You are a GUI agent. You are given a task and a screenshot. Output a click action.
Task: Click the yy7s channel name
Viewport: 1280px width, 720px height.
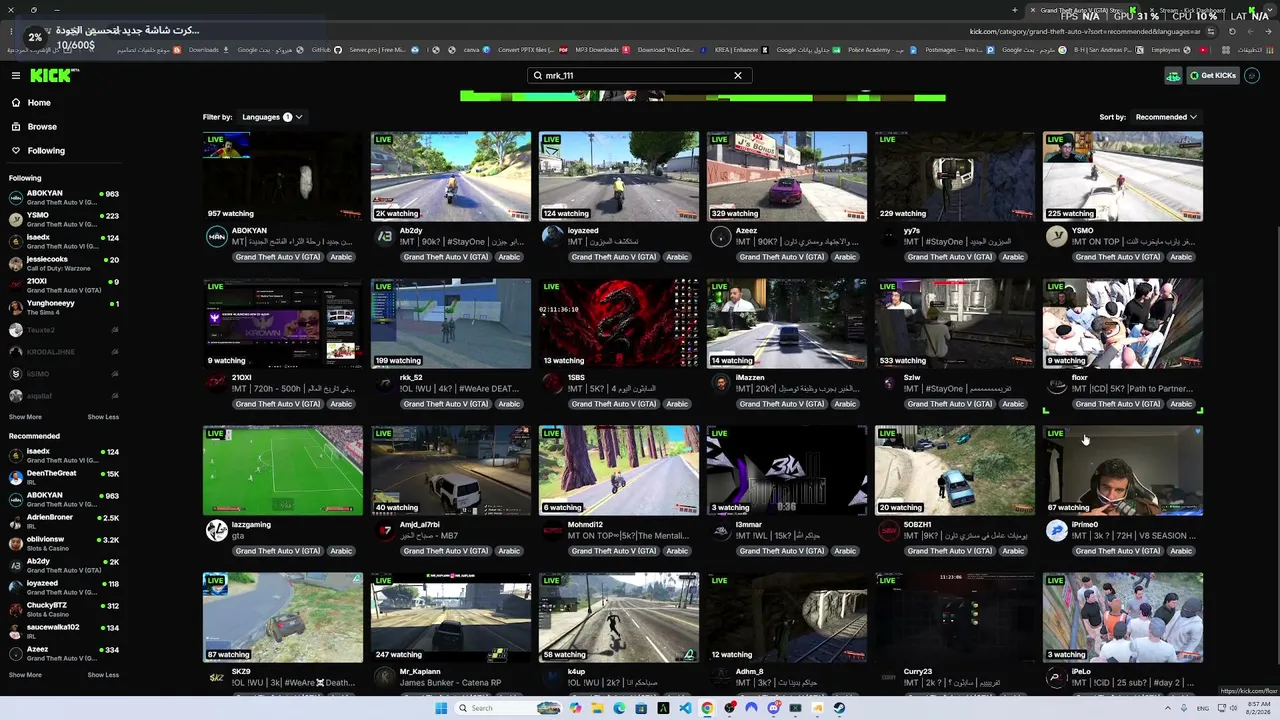click(911, 231)
